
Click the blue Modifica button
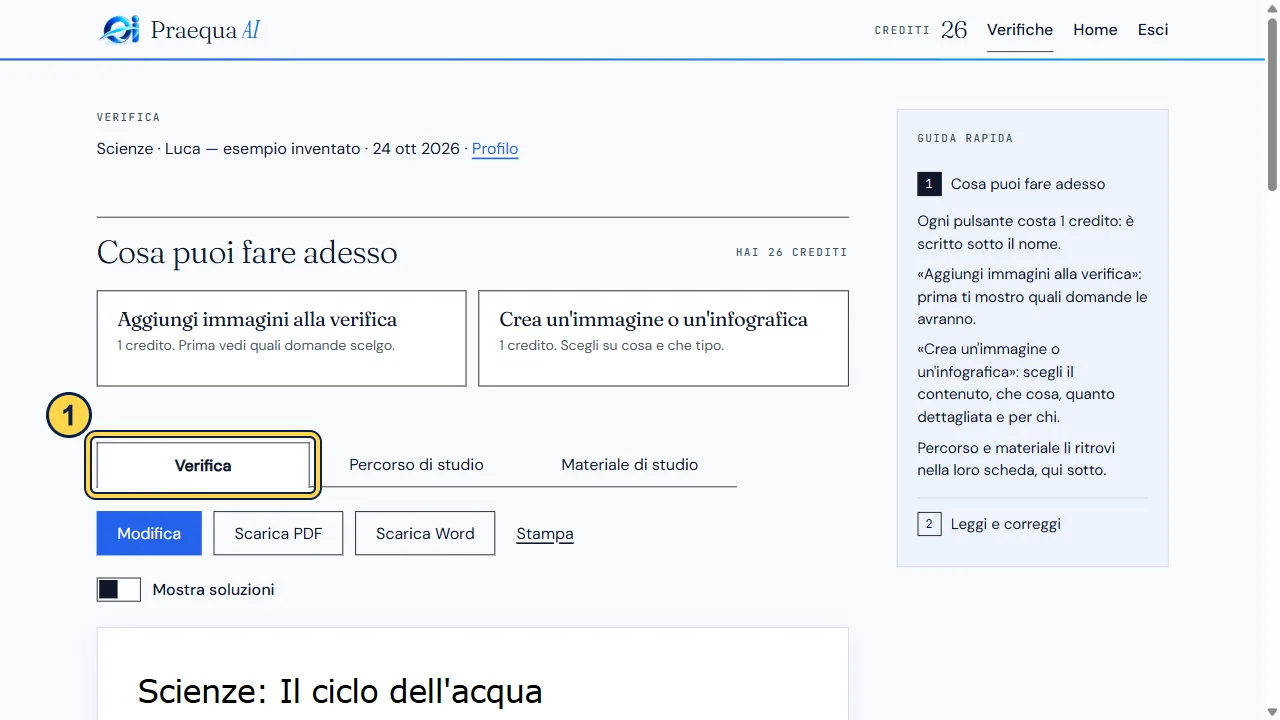149,533
